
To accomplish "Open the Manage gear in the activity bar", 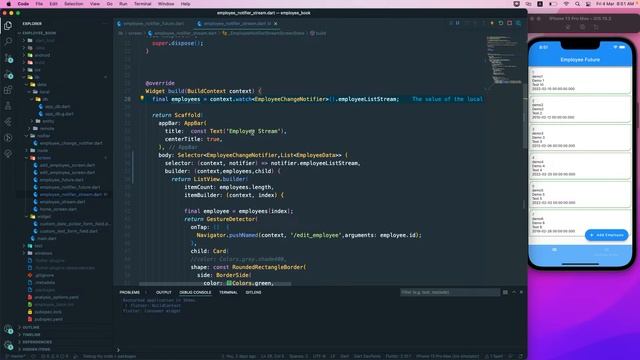I will click(8, 345).
